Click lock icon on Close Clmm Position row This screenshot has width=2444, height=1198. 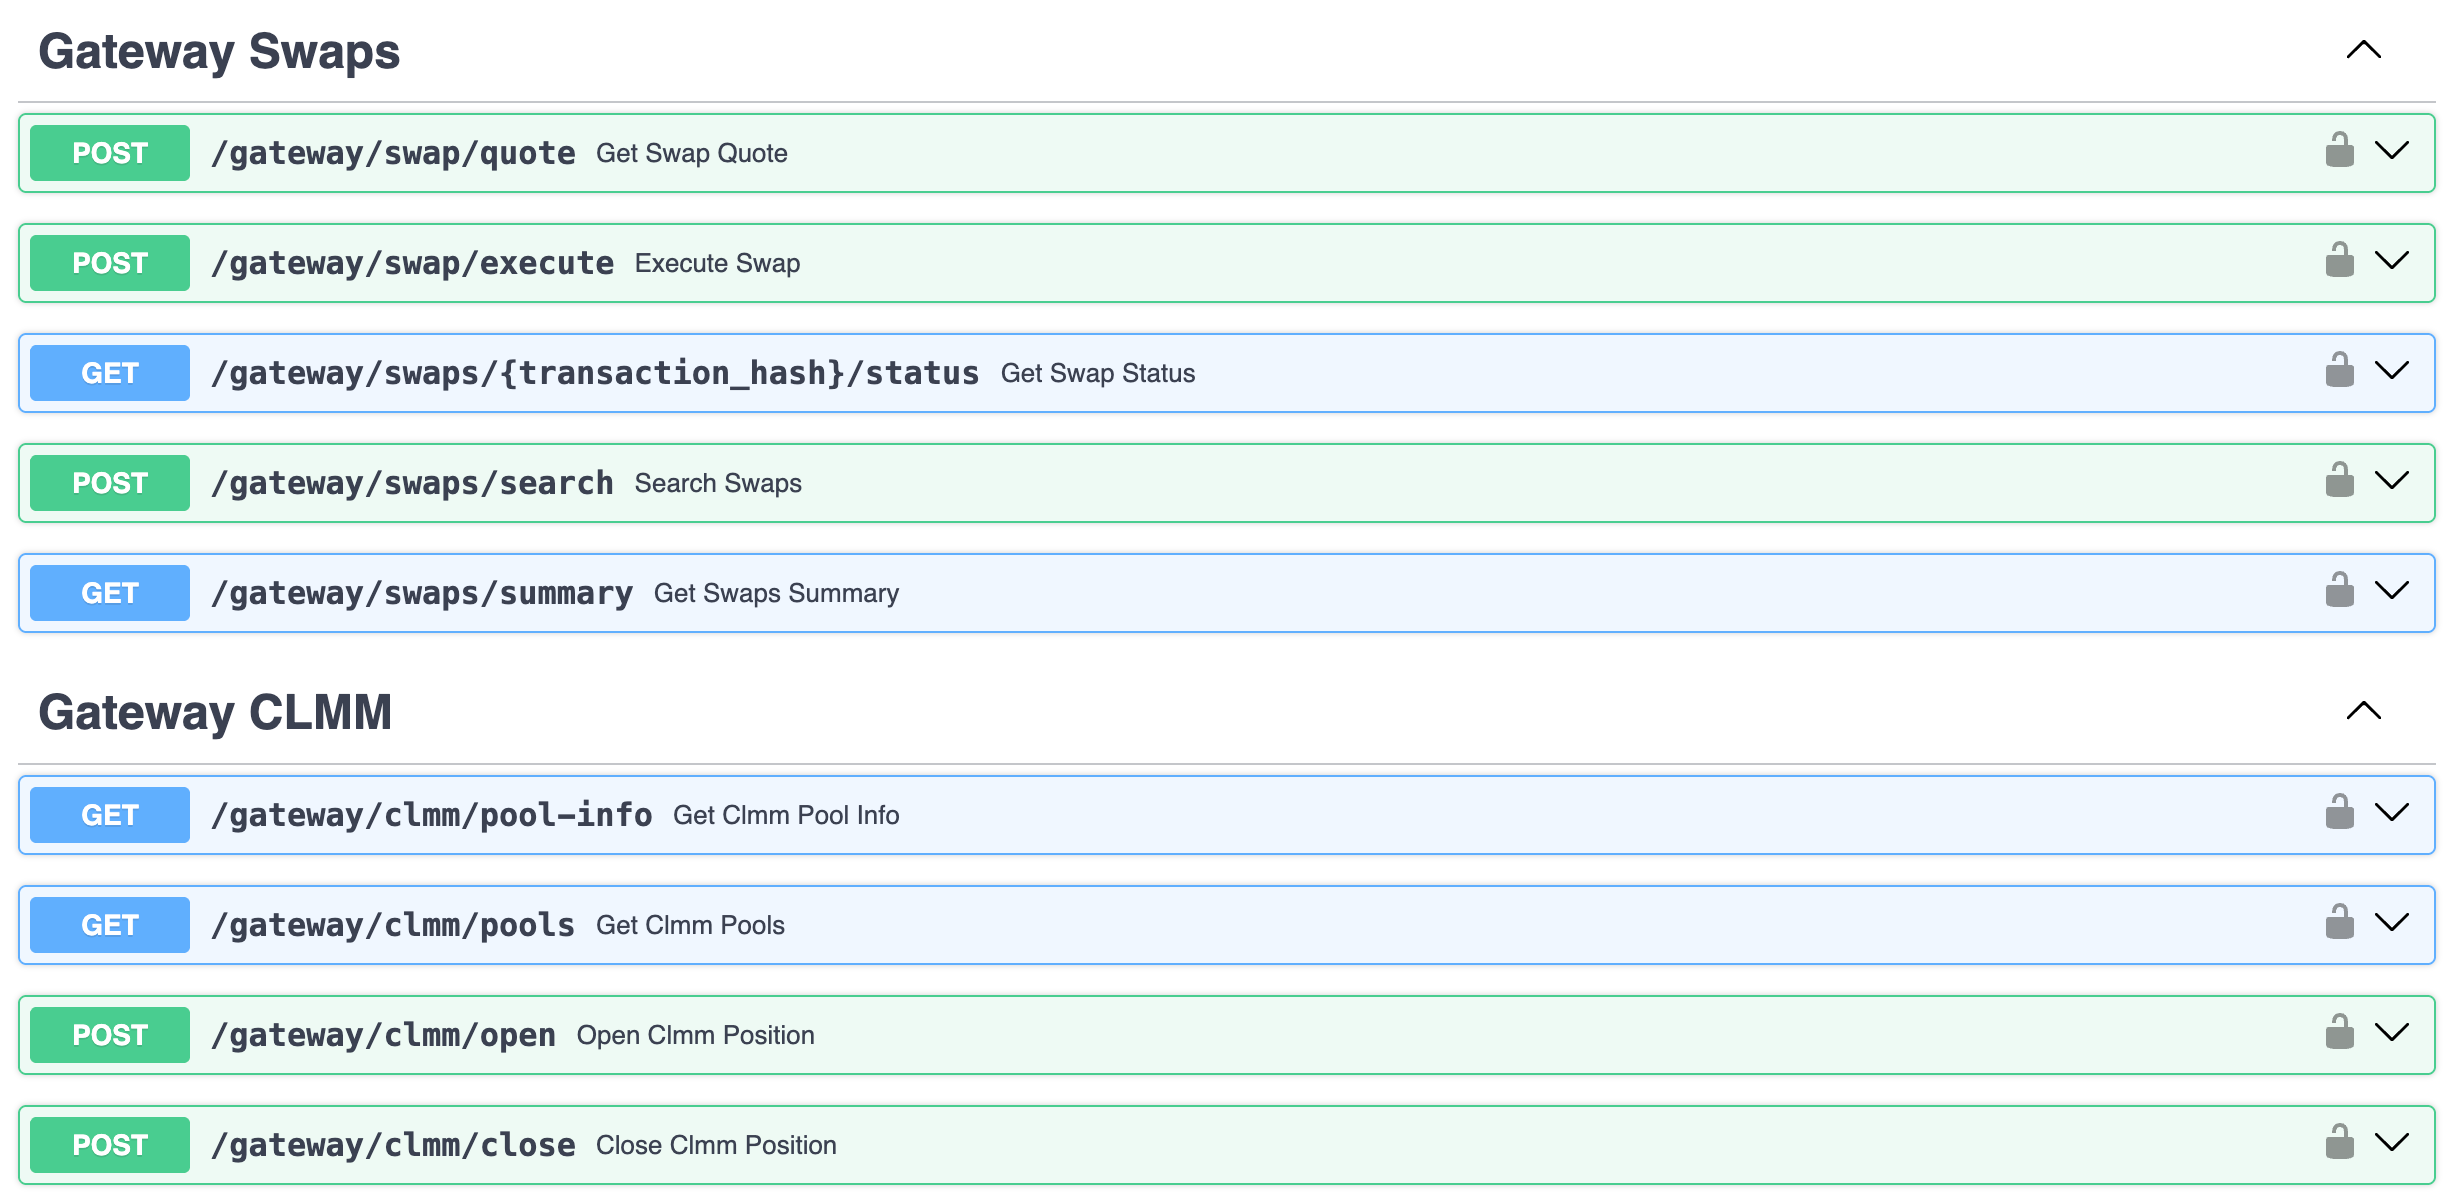coord(2339,1143)
